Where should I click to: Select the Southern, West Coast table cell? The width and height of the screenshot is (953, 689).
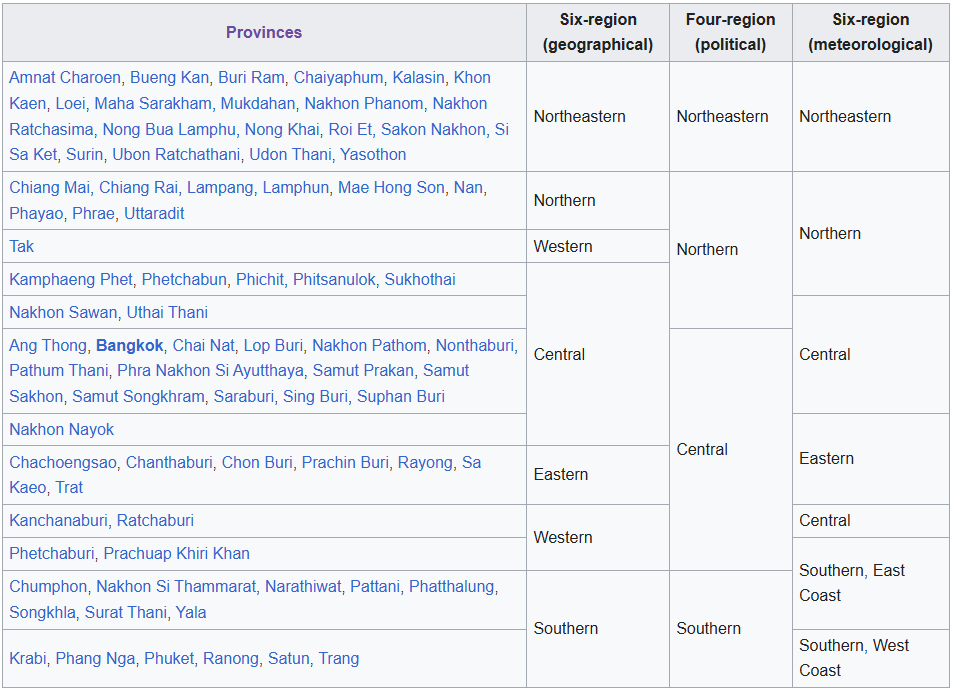coord(870,658)
